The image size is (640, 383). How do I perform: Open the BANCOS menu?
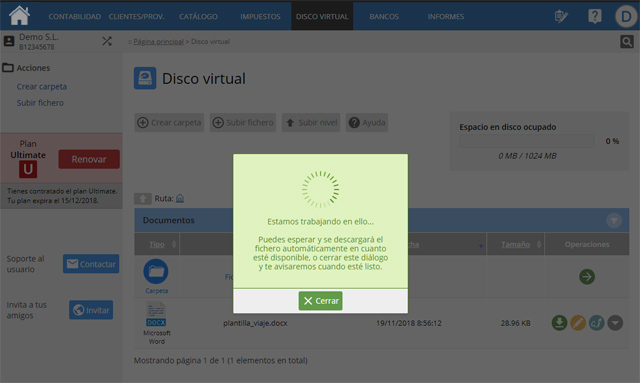tap(384, 17)
